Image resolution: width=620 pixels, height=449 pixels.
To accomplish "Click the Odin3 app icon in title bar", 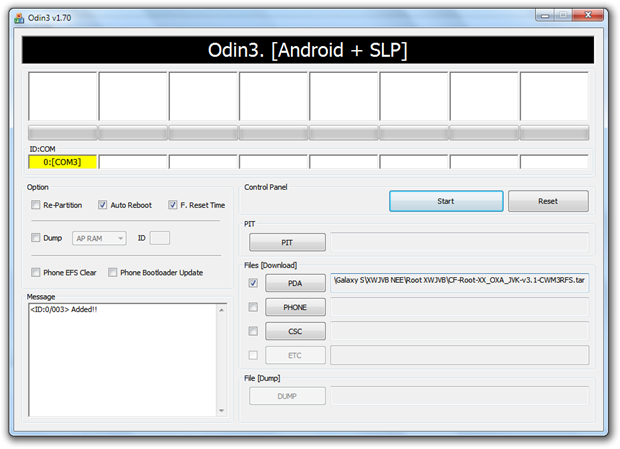I will [x=19, y=18].
